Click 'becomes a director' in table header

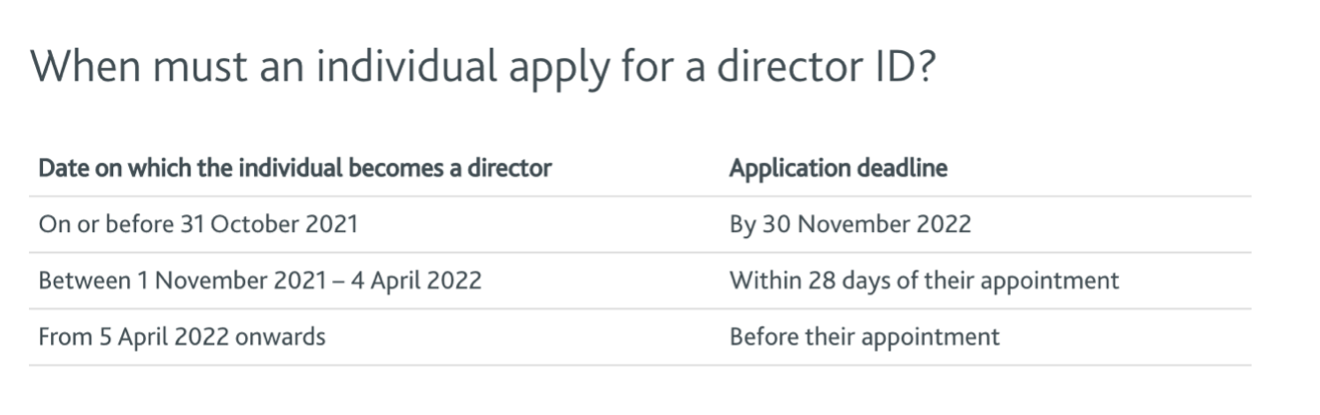[x=450, y=168]
